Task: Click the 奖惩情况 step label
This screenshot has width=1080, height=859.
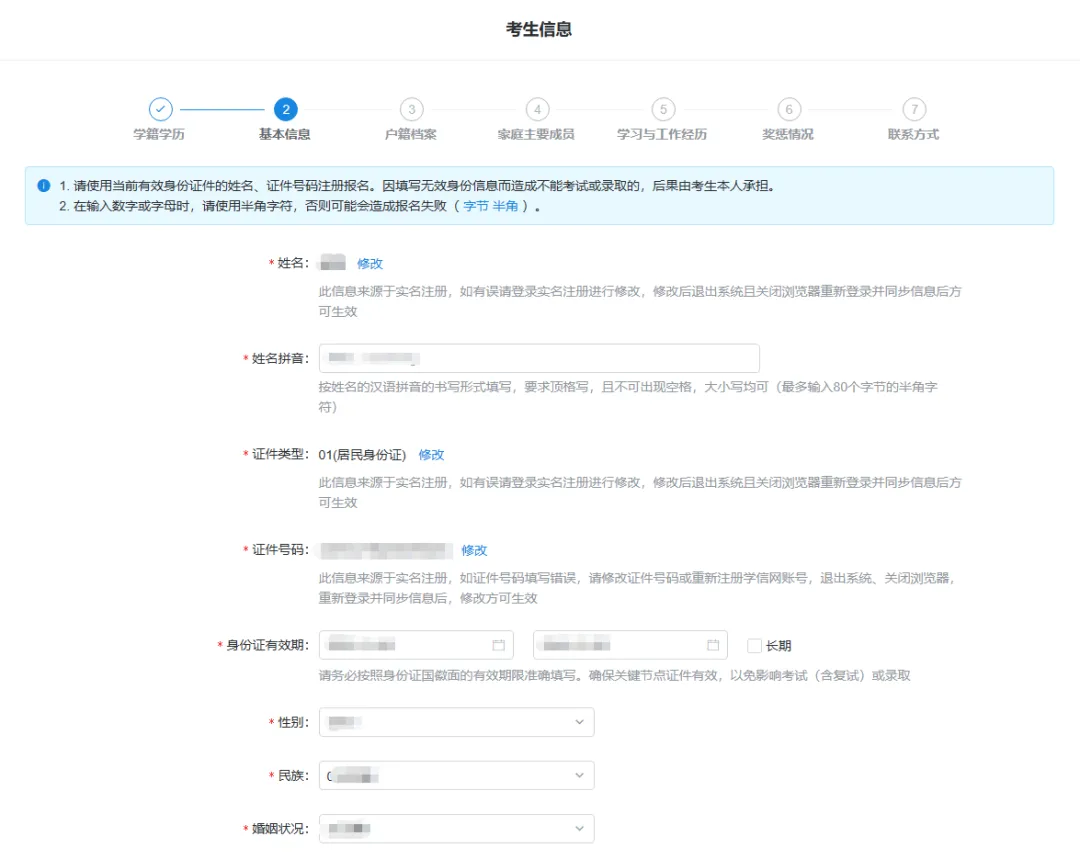Action: (788, 134)
